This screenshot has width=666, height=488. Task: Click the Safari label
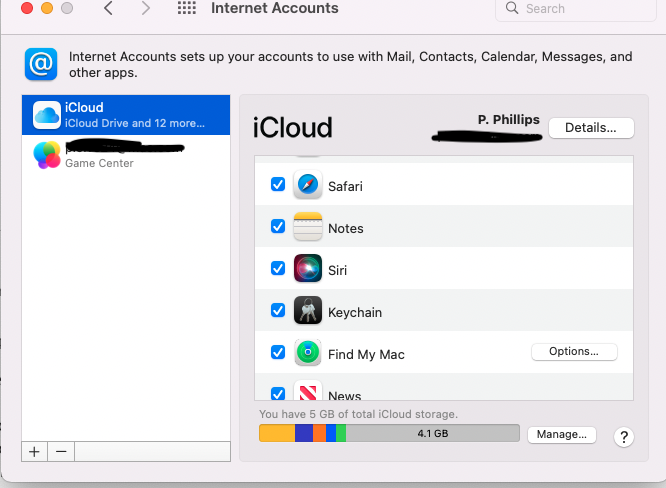345,186
